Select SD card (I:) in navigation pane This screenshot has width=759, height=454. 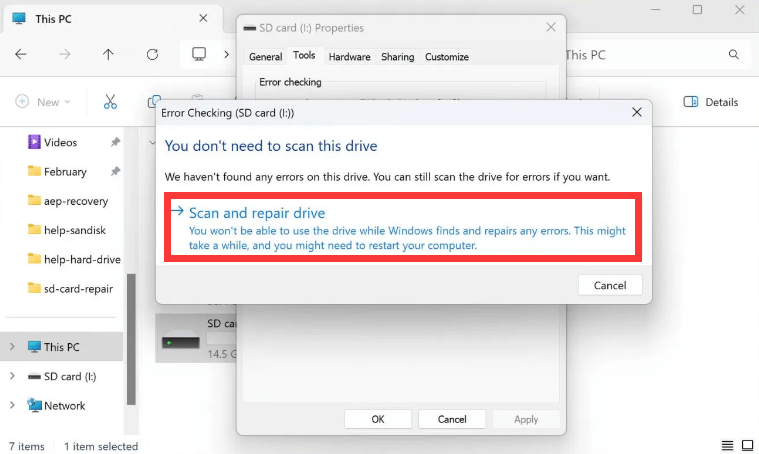70,376
